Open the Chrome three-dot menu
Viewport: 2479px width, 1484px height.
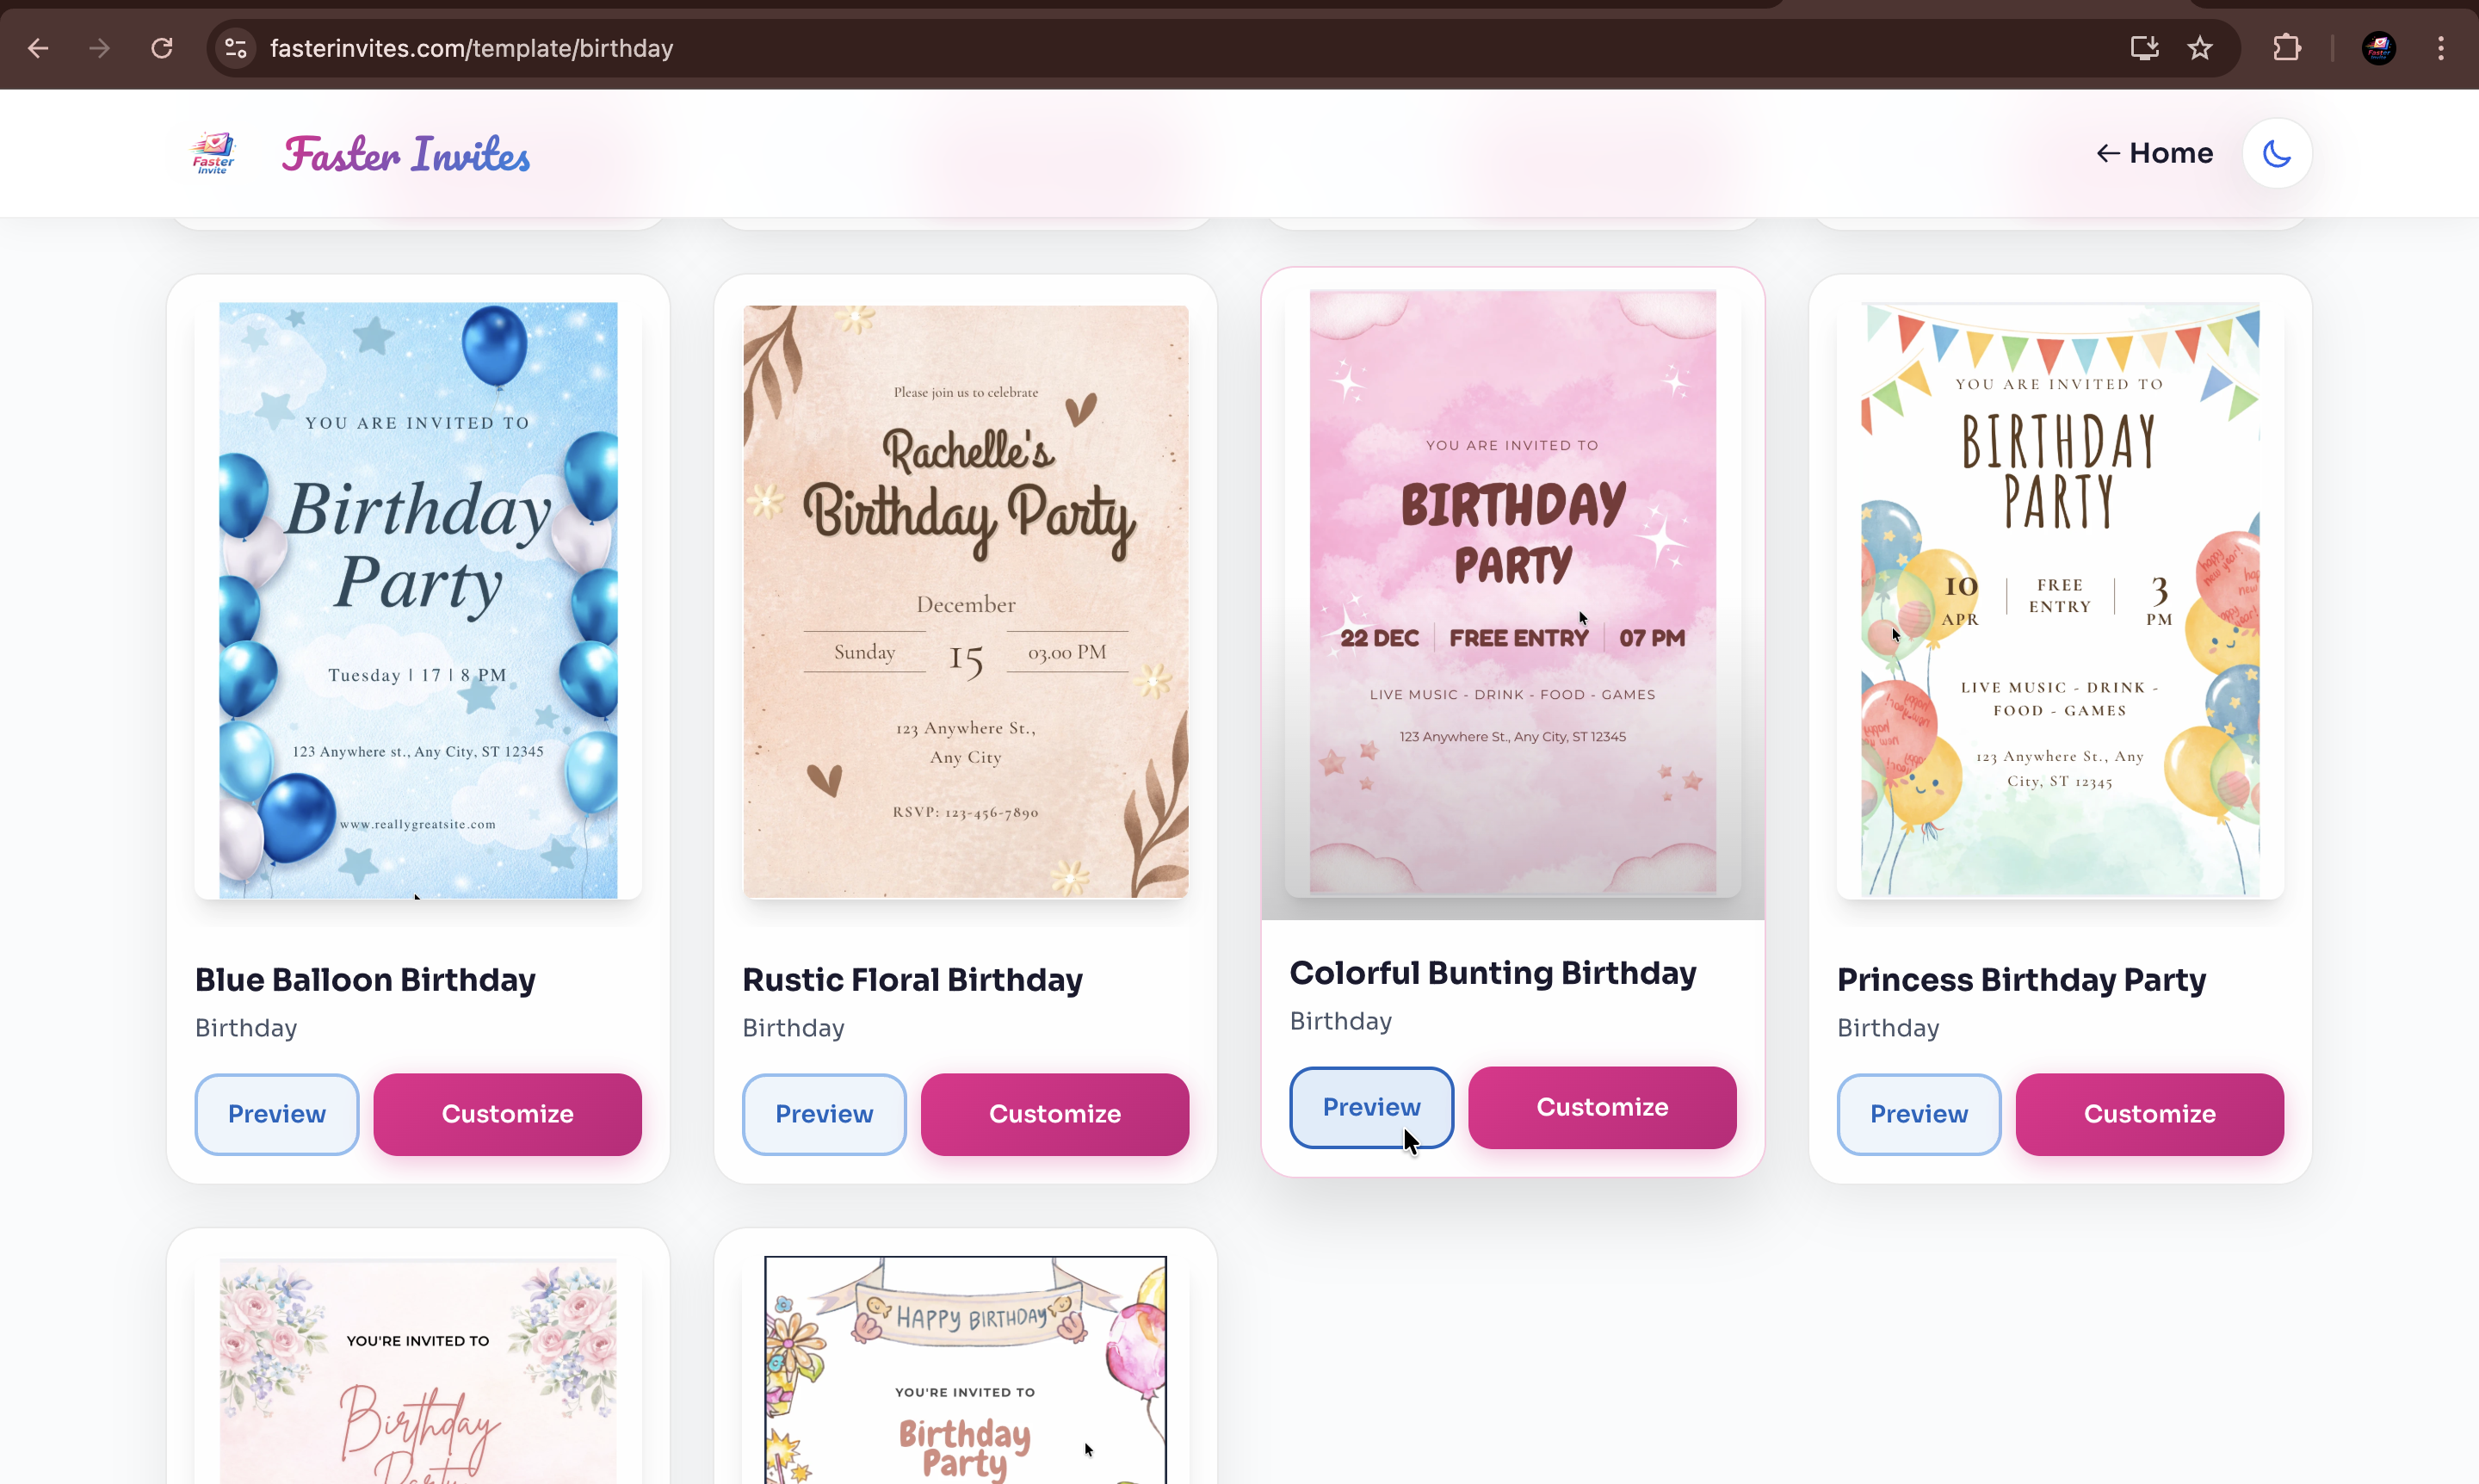click(2441, 48)
